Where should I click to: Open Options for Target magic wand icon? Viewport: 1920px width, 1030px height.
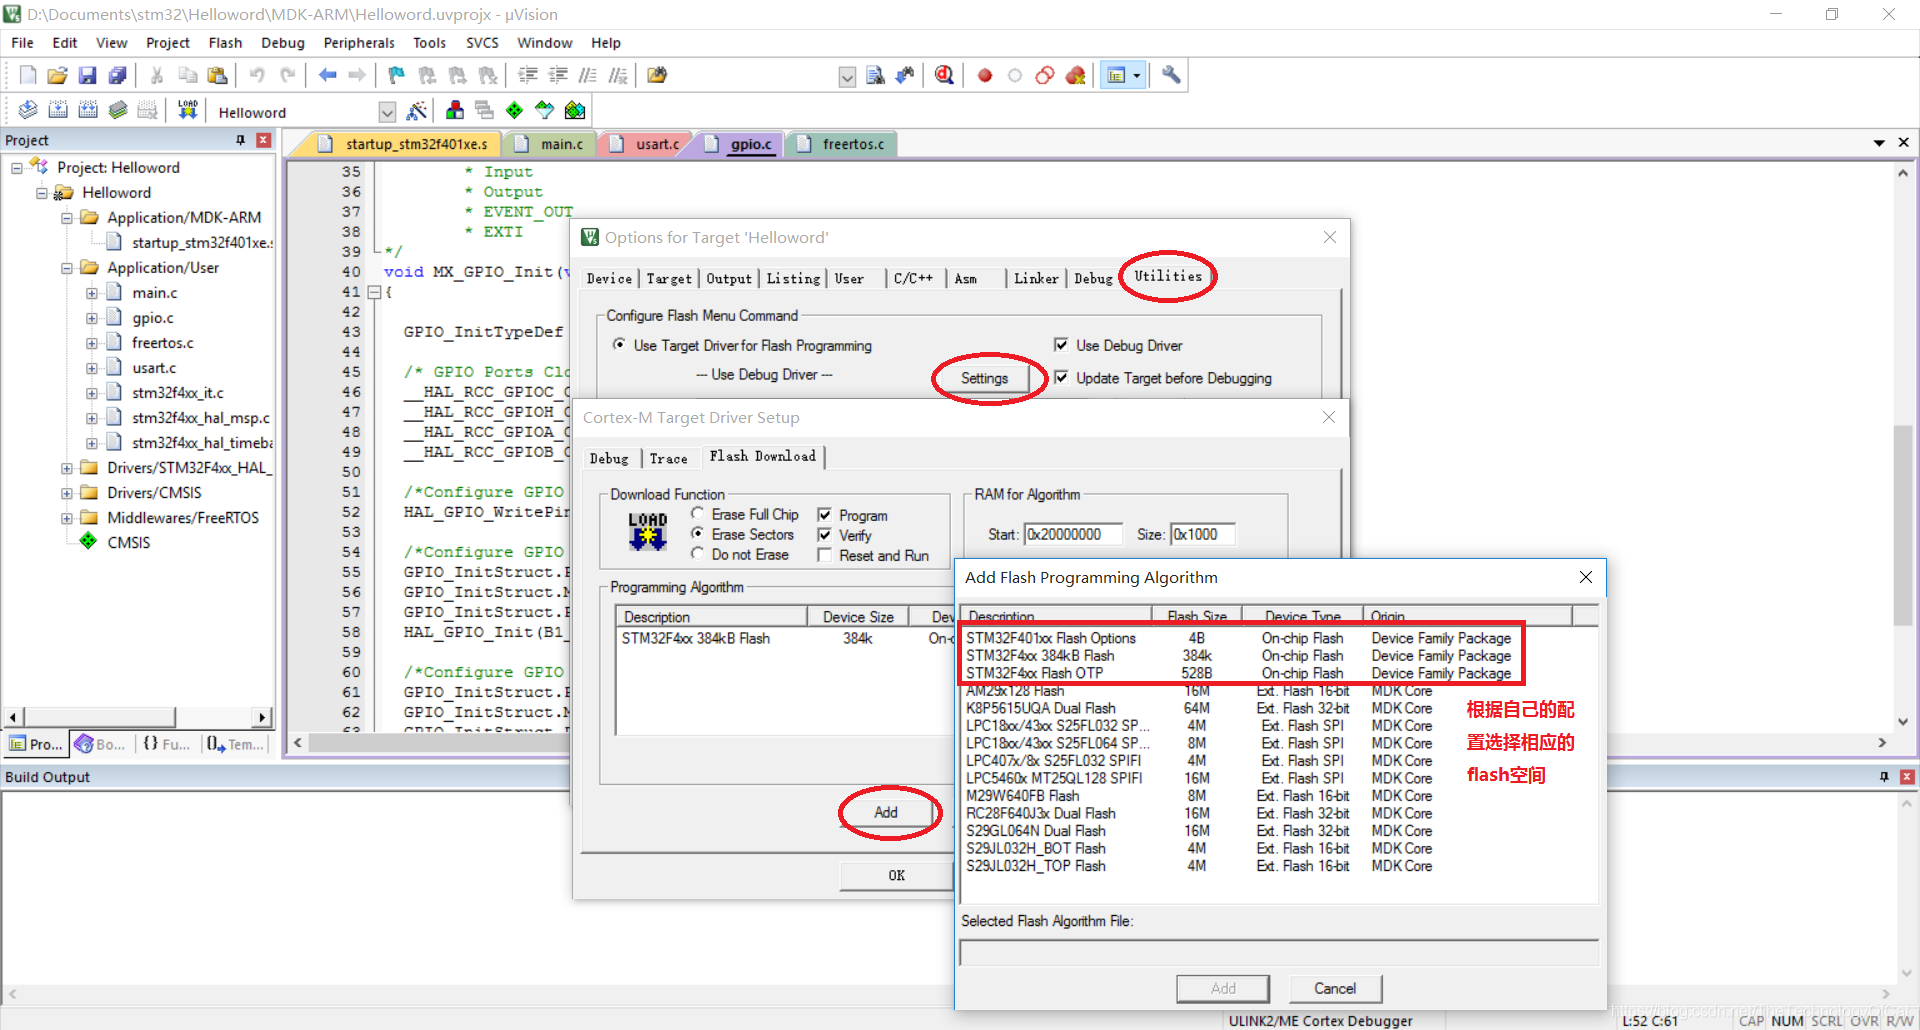(417, 110)
